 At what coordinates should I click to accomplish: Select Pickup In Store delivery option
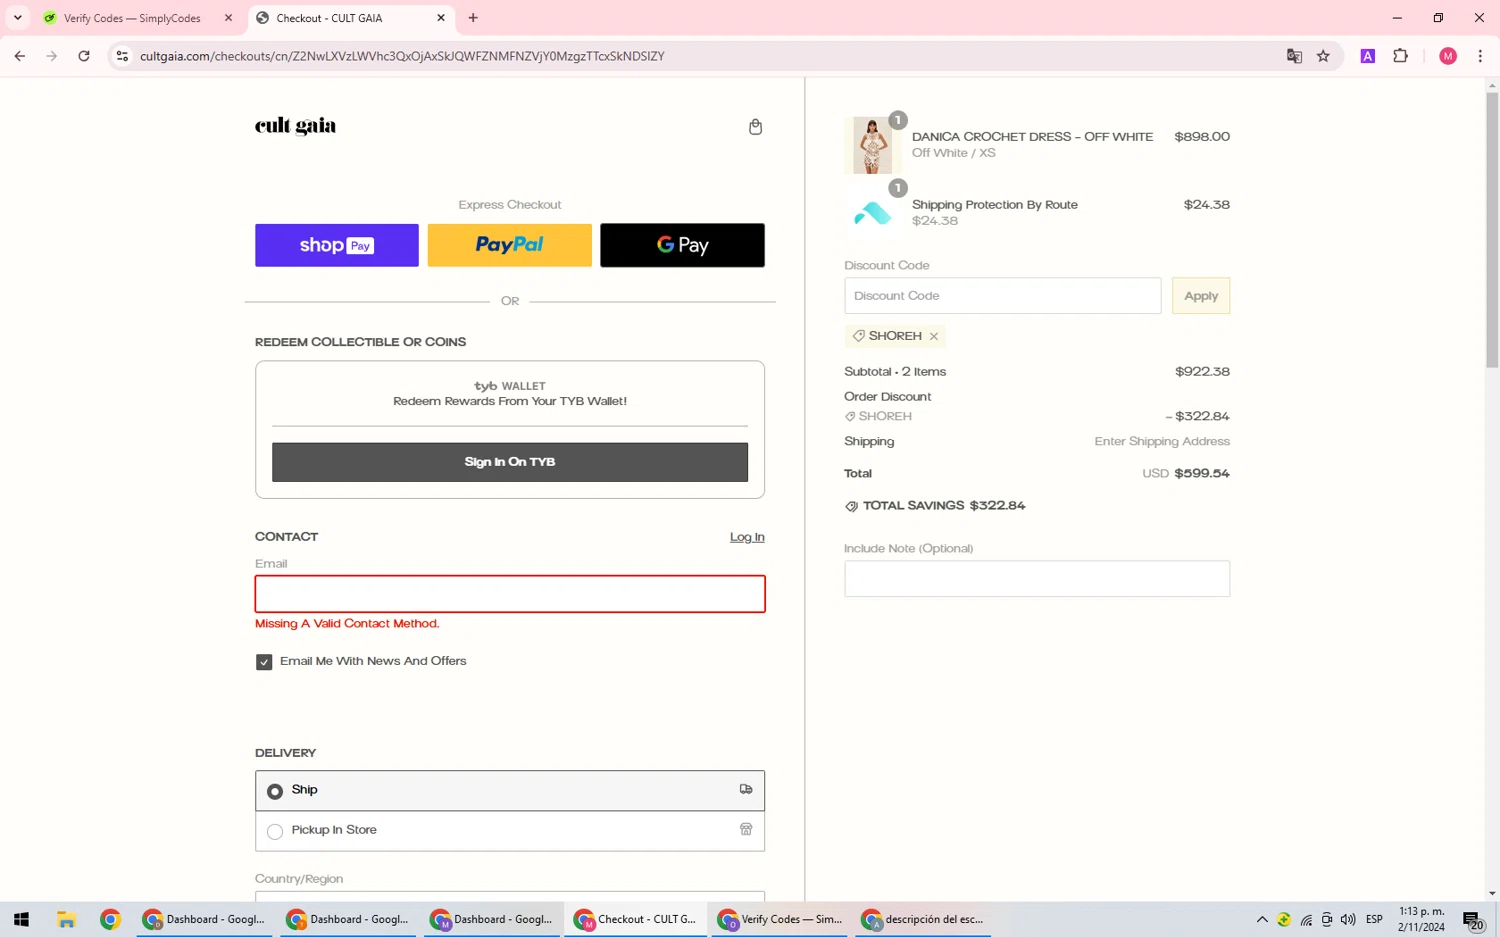[x=510, y=831]
